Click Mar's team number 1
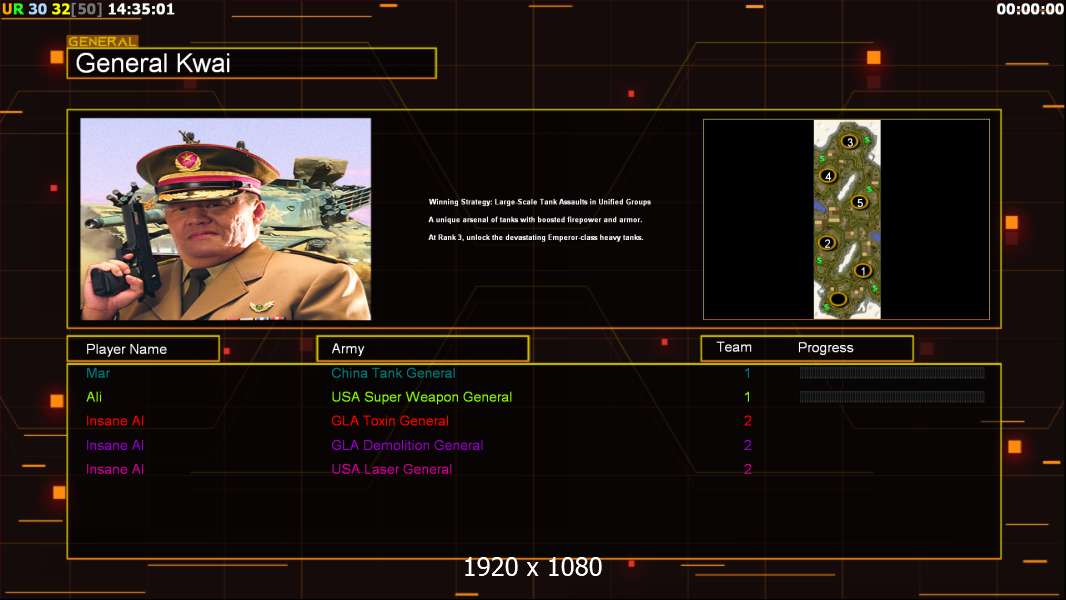 (747, 373)
